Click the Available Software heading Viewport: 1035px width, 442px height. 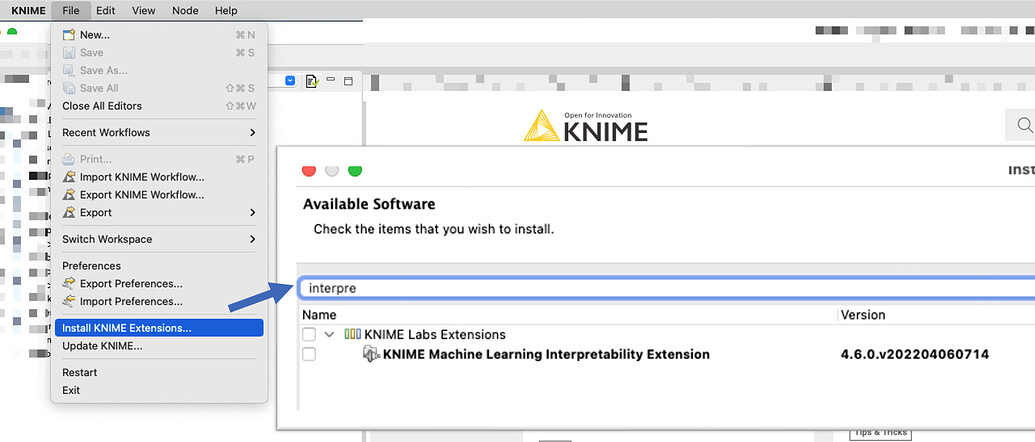369,205
